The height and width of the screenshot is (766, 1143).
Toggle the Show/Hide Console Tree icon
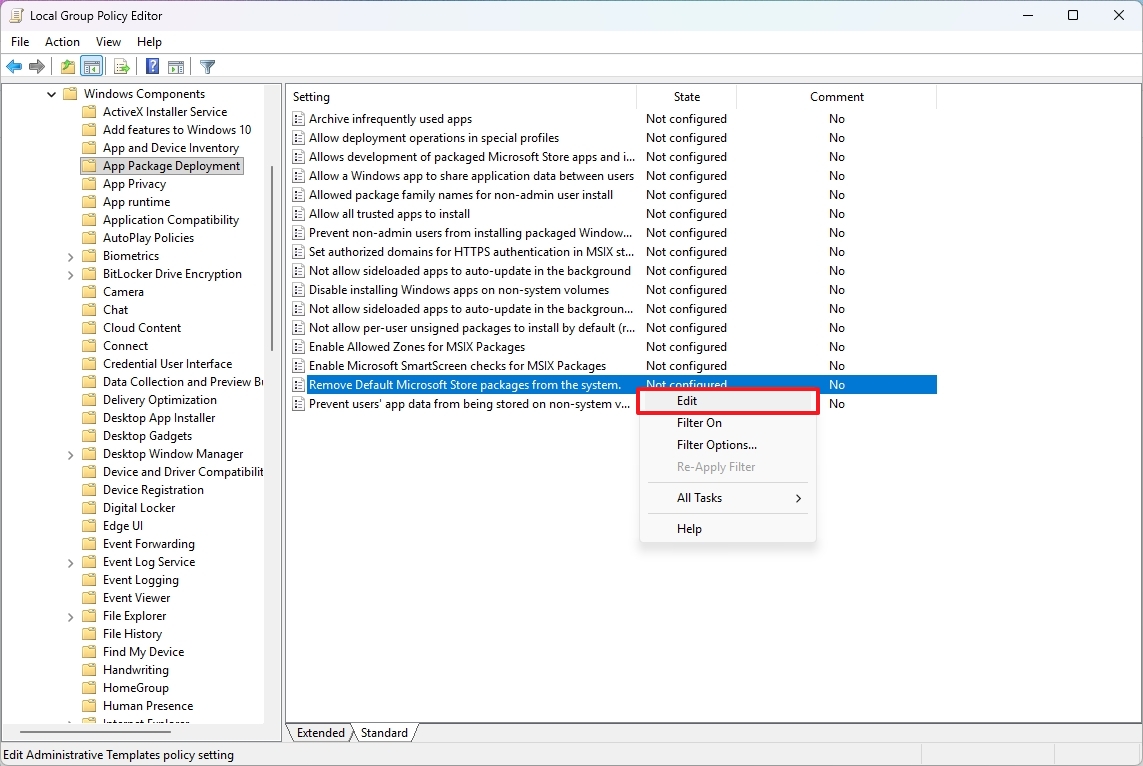tap(91, 66)
